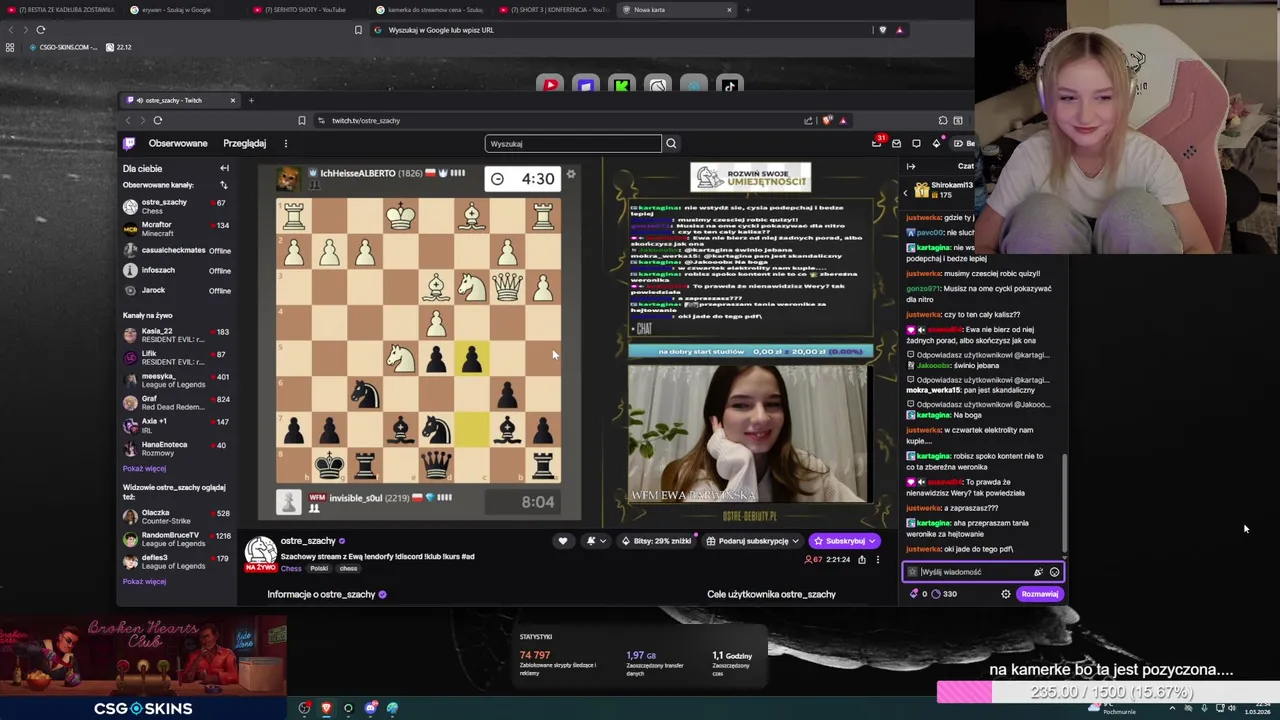The width and height of the screenshot is (1280, 720).
Task: Click ostre_szachy channel avatar with NA ŻYWO
Action: 260,553
